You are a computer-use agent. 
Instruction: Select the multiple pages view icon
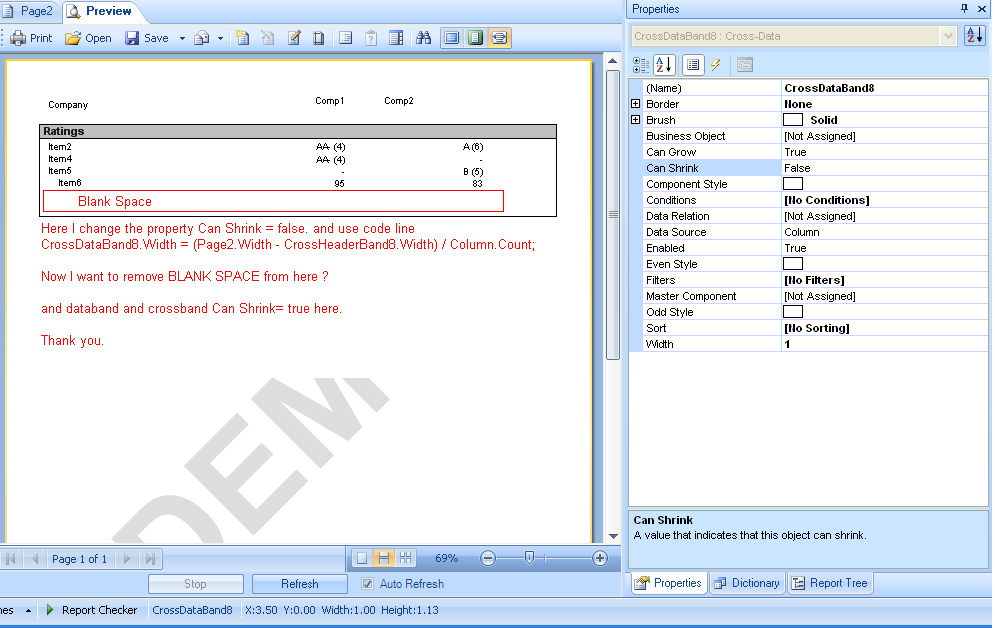(406, 558)
